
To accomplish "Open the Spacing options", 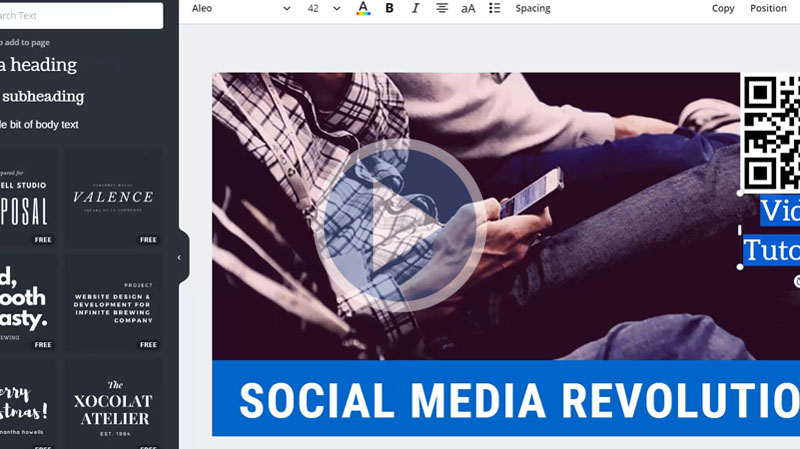I will click(533, 8).
